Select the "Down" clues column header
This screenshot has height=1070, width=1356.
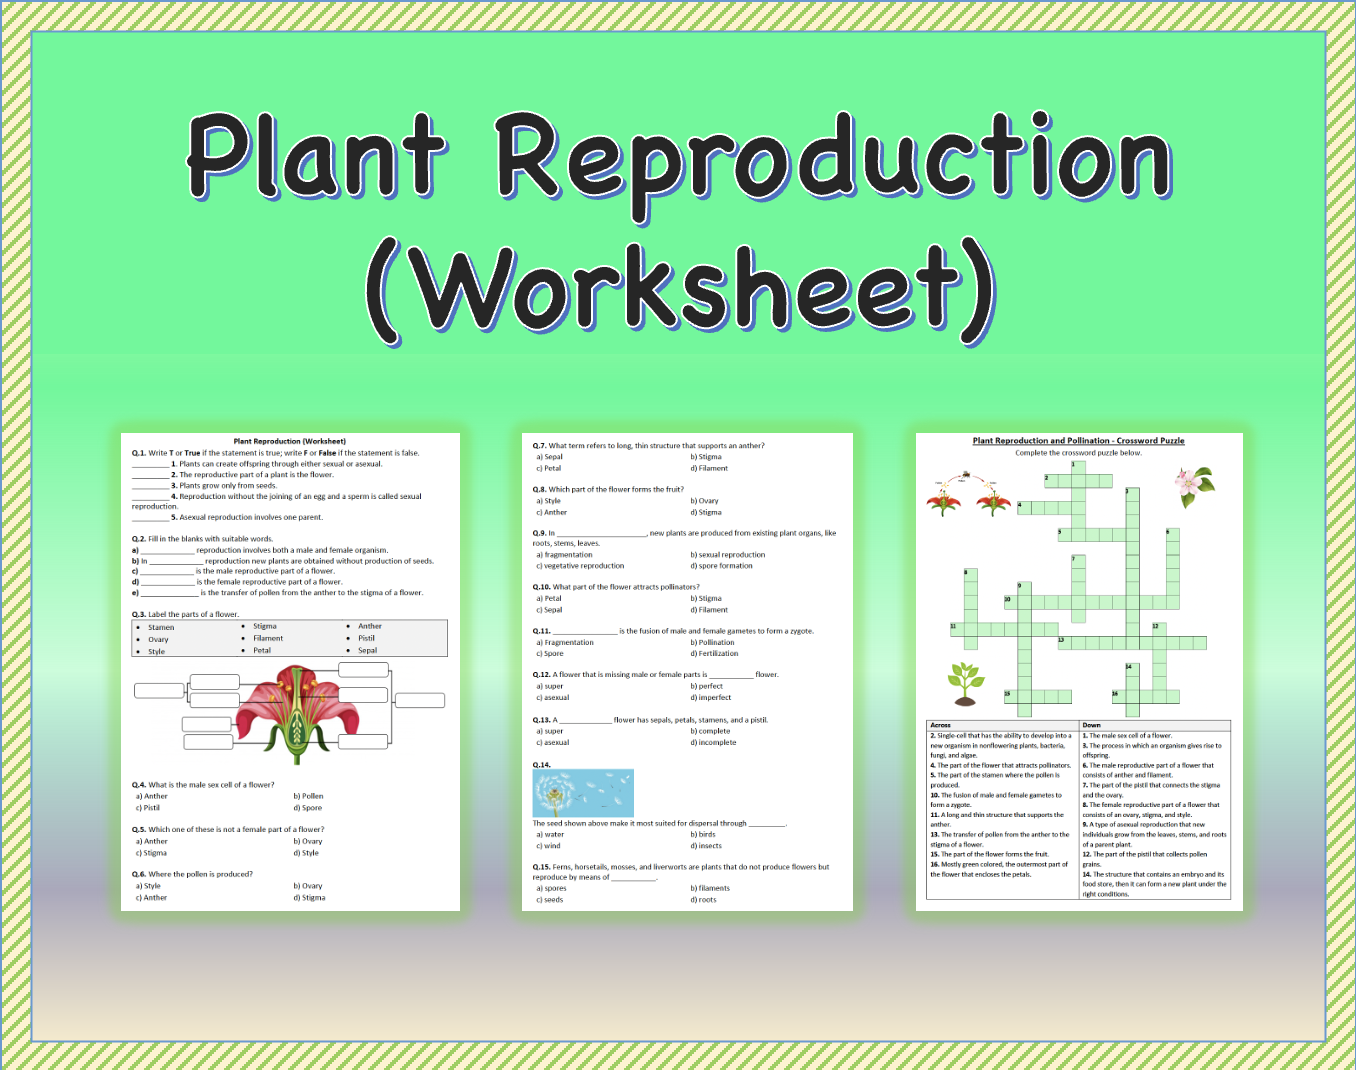(1090, 724)
